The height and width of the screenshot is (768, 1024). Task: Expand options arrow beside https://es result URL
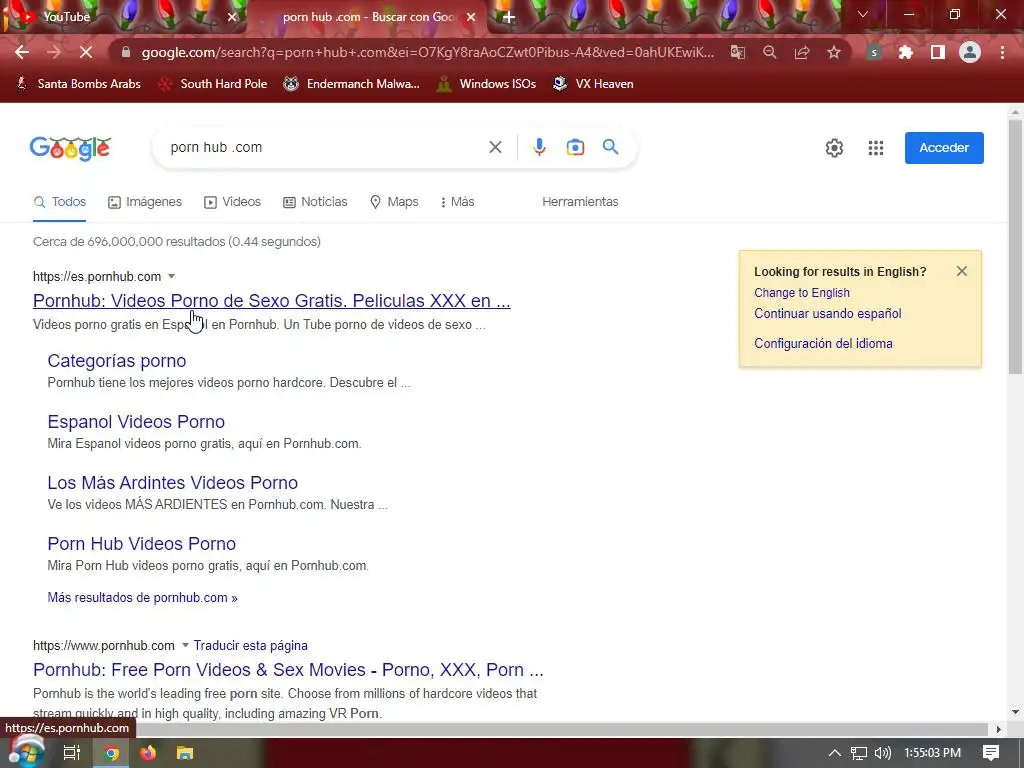[x=172, y=276]
